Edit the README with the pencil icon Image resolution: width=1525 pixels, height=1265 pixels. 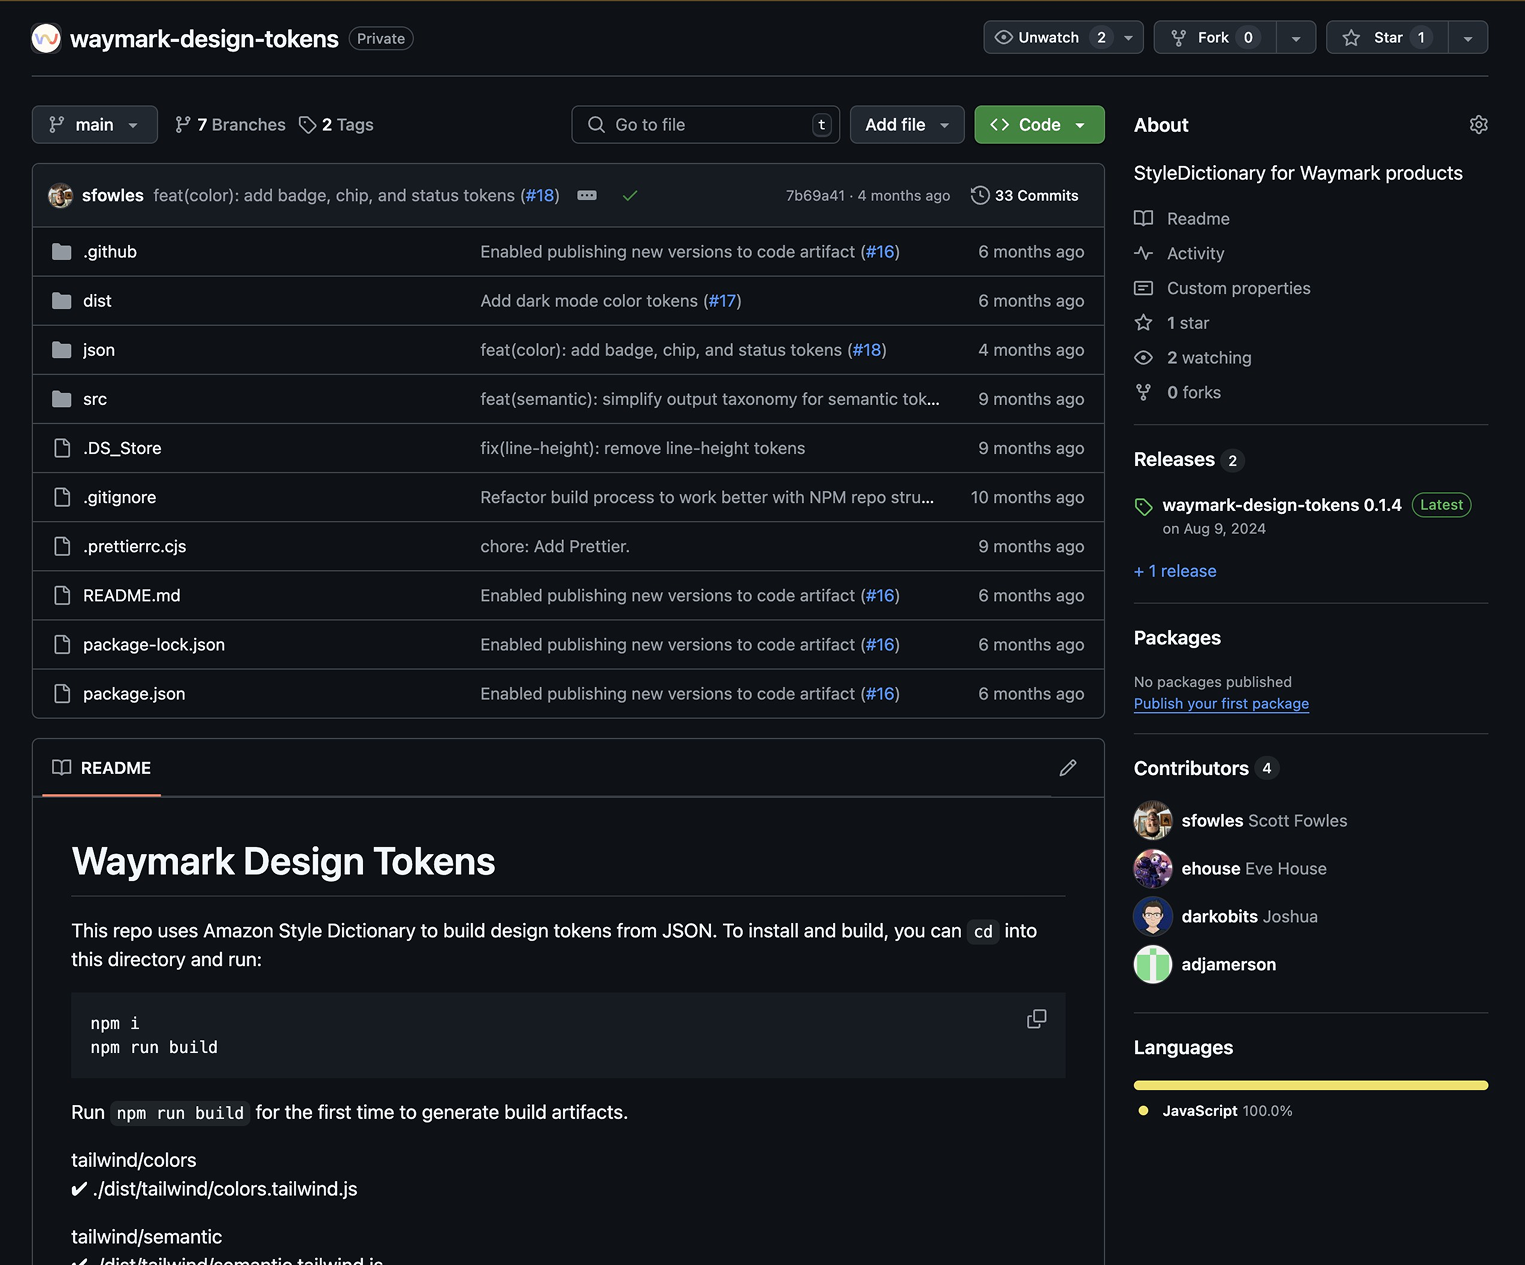point(1067,768)
